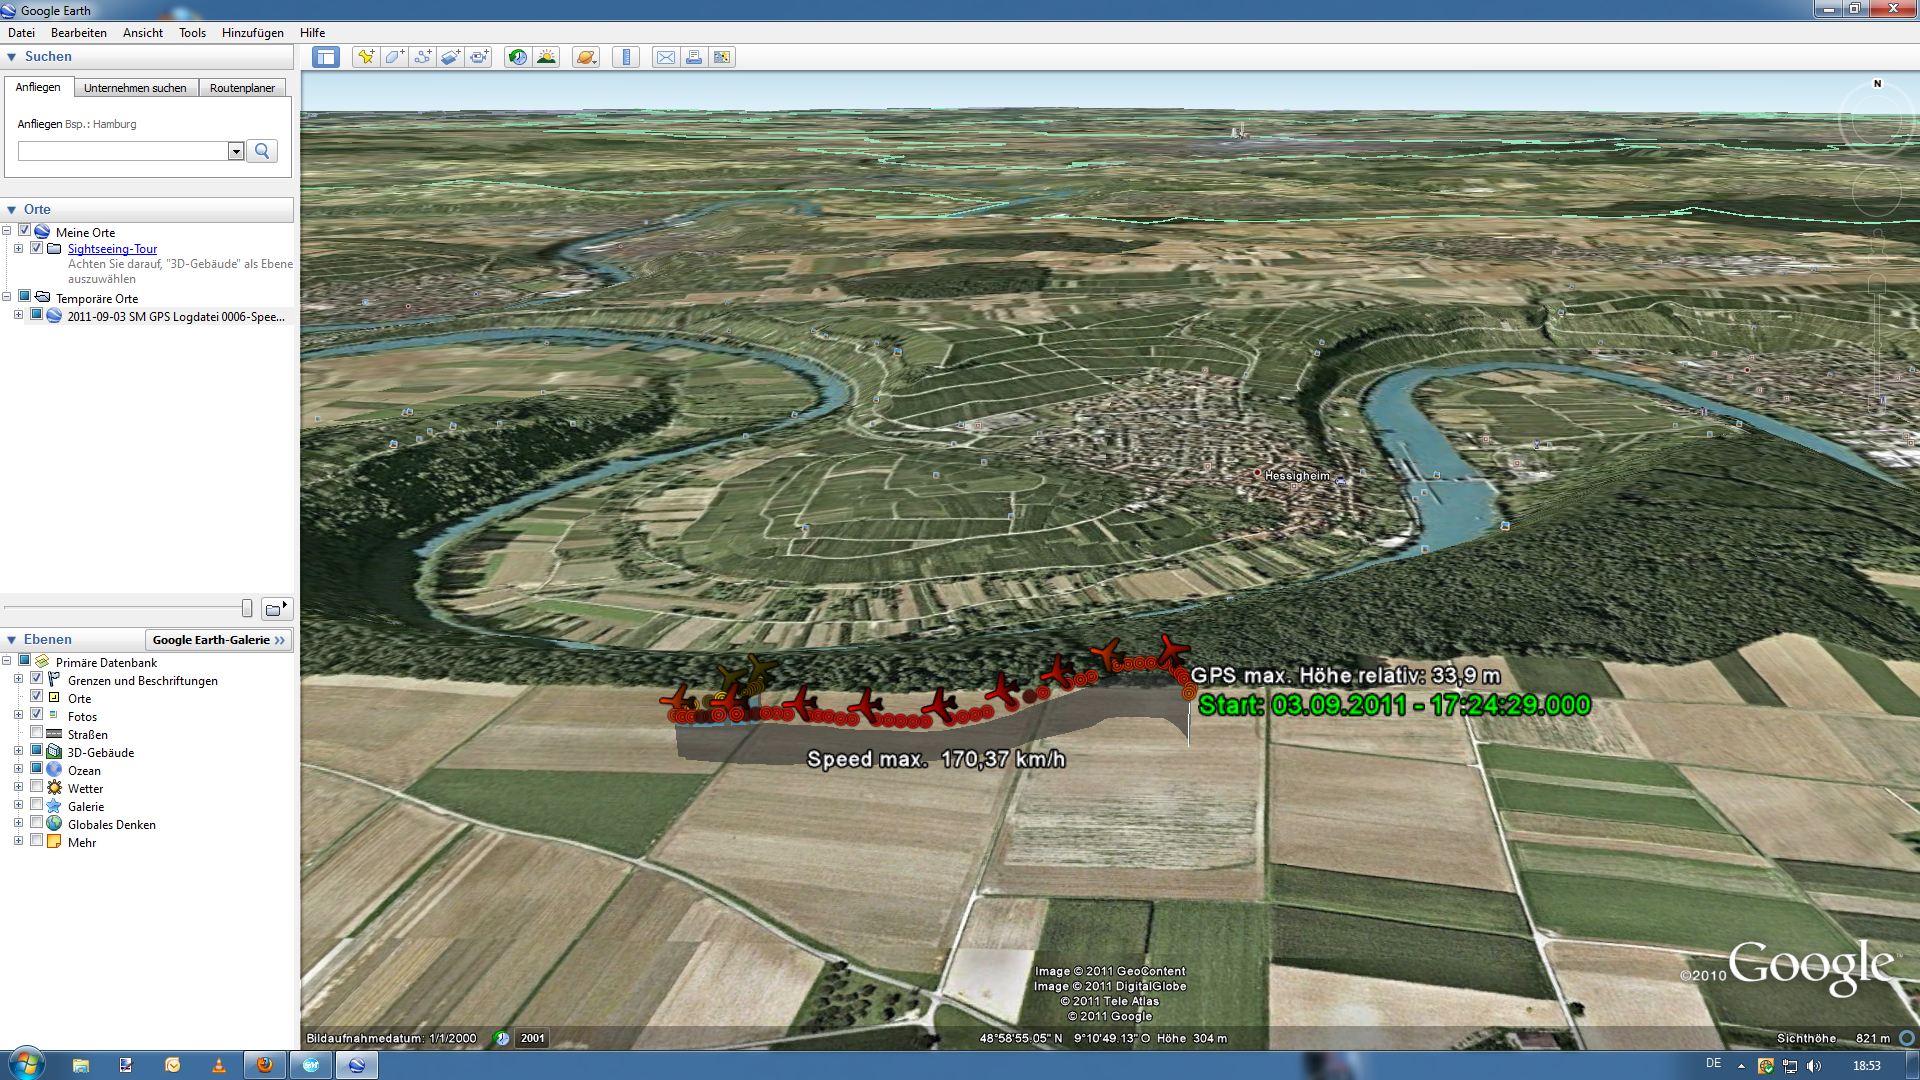Select the add path tool
The width and height of the screenshot is (1920, 1080).
(x=422, y=57)
